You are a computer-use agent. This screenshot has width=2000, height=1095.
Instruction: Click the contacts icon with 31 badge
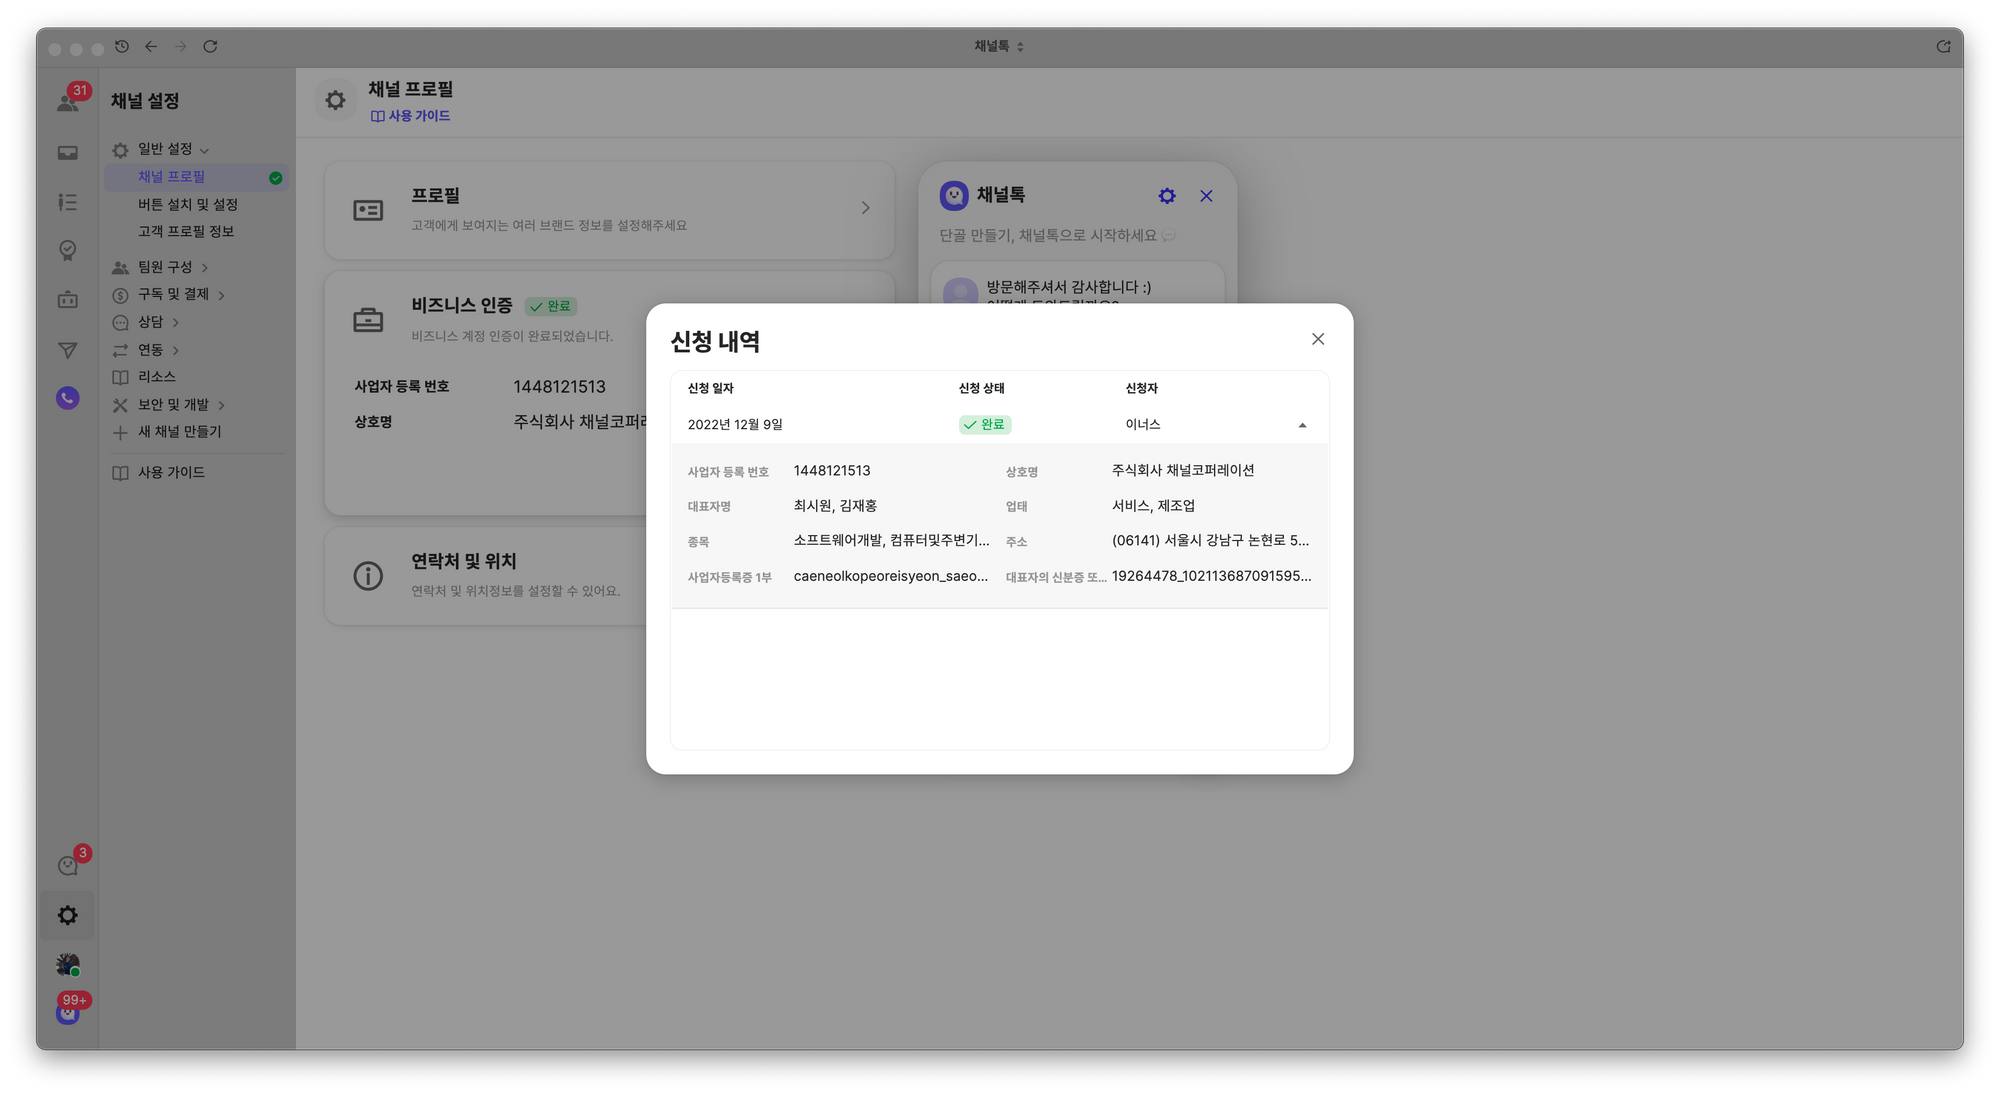68,101
